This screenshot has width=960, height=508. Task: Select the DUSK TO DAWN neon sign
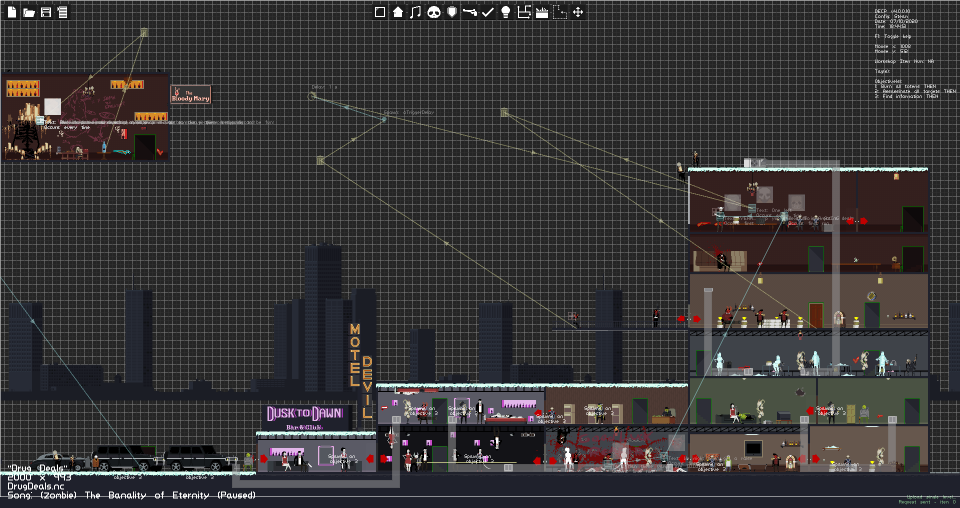click(307, 418)
